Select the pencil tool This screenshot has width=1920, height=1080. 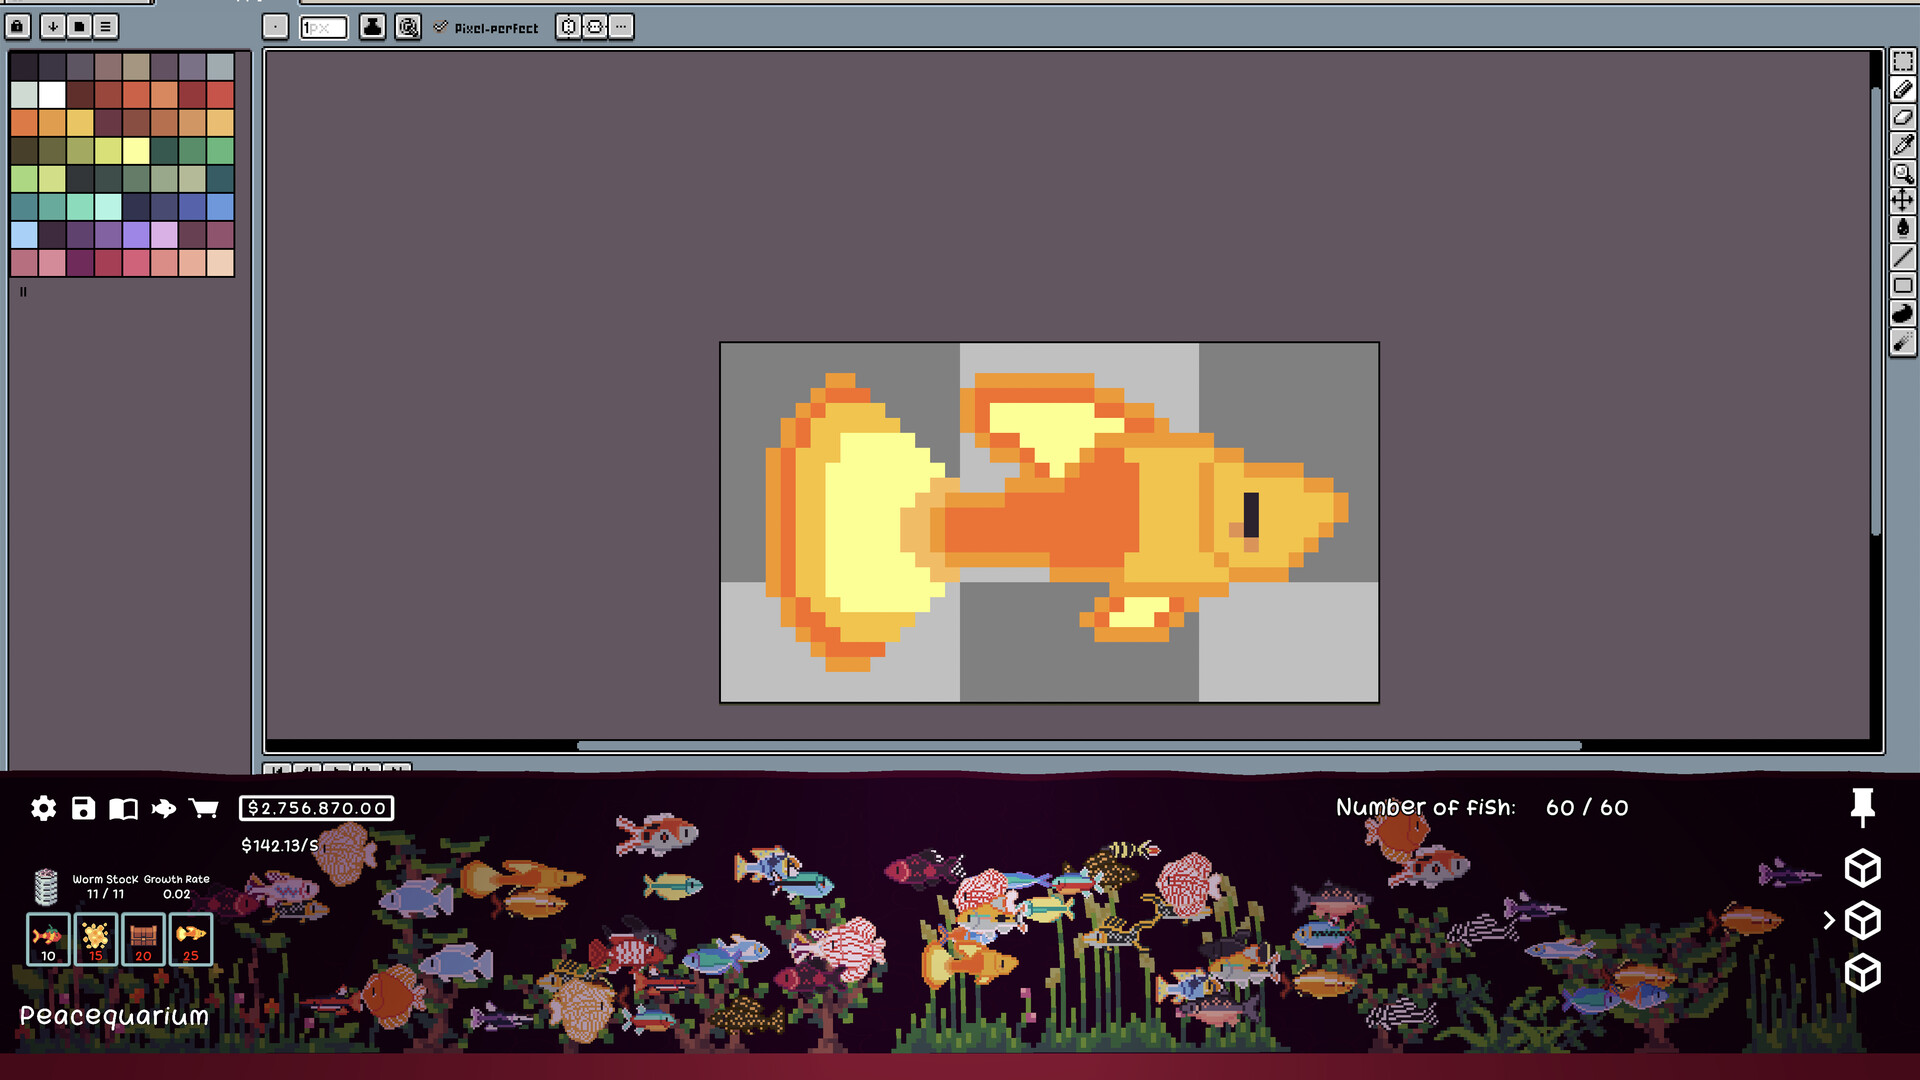(x=1902, y=89)
